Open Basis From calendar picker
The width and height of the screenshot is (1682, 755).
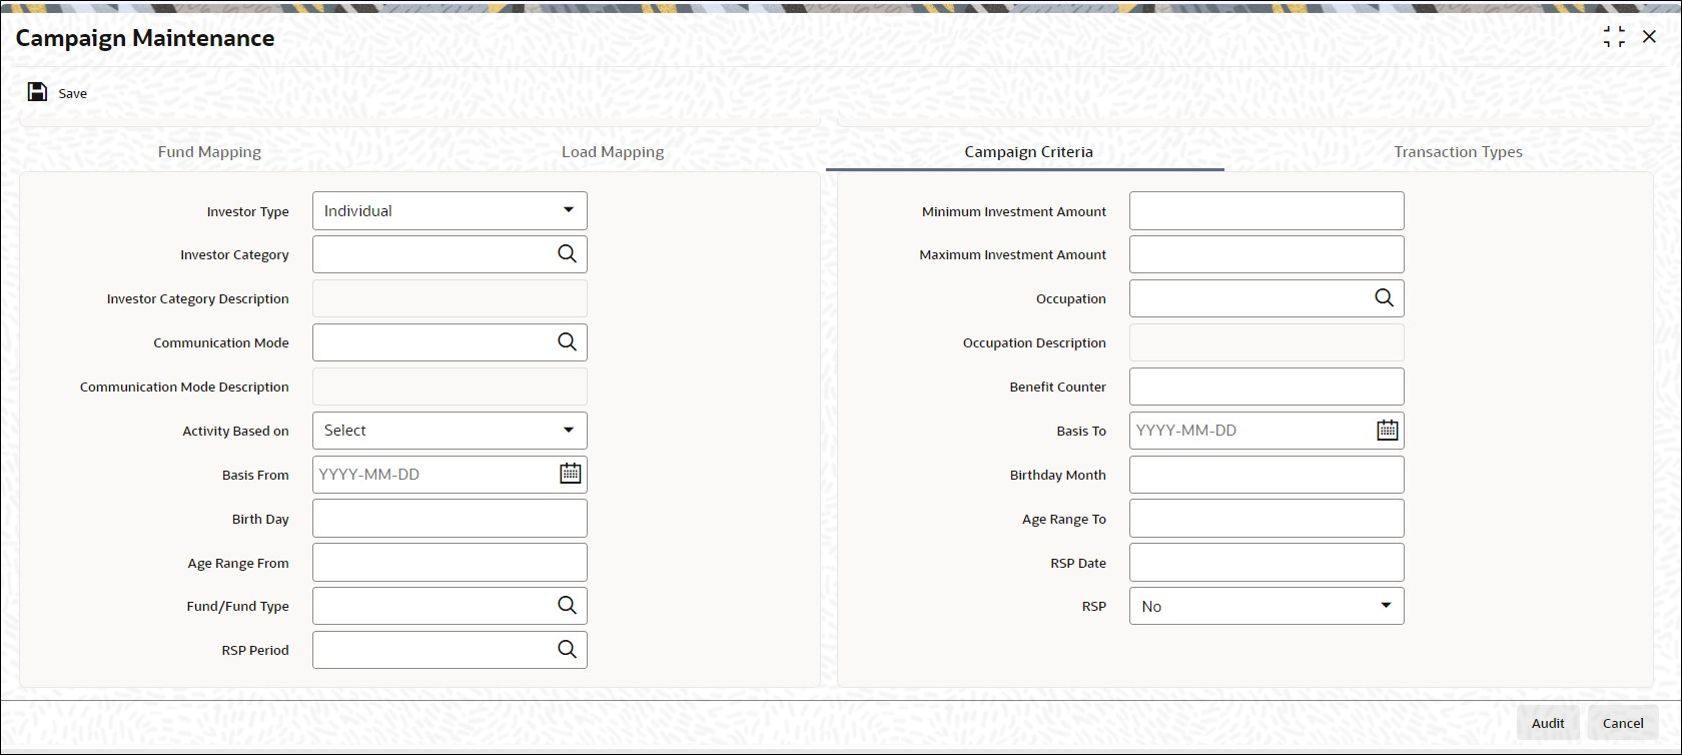point(570,473)
